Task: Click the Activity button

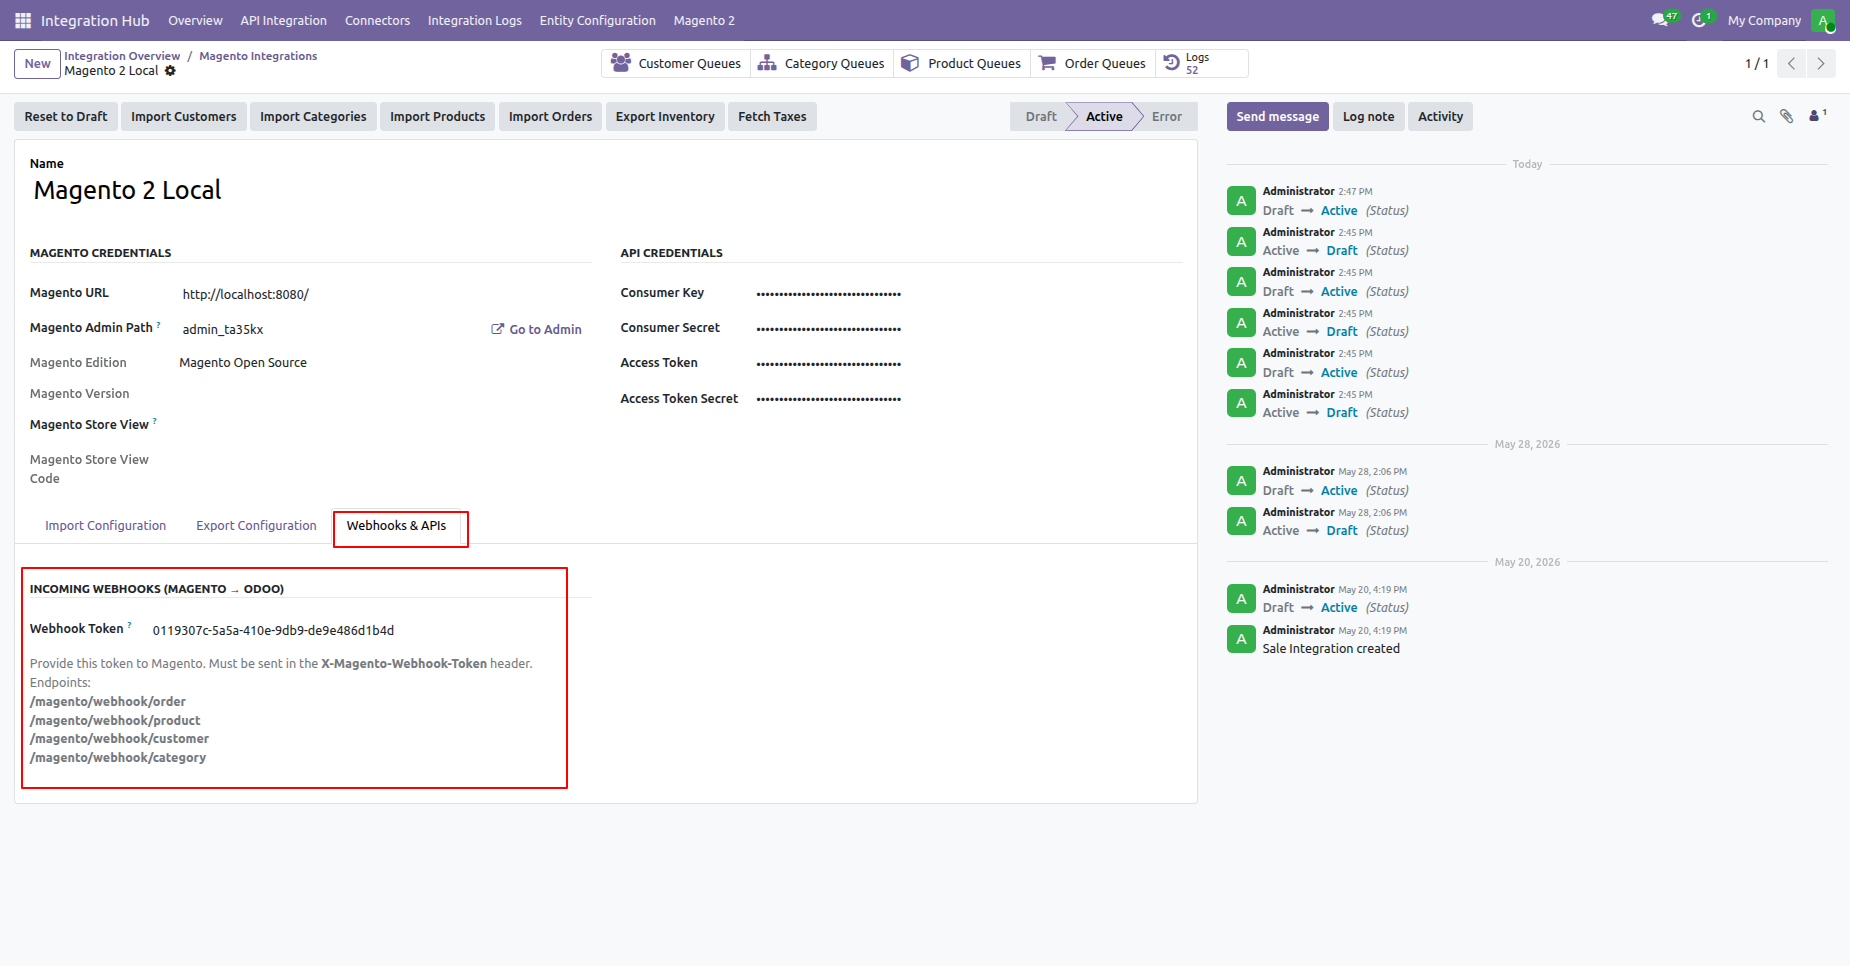Action: point(1440,117)
